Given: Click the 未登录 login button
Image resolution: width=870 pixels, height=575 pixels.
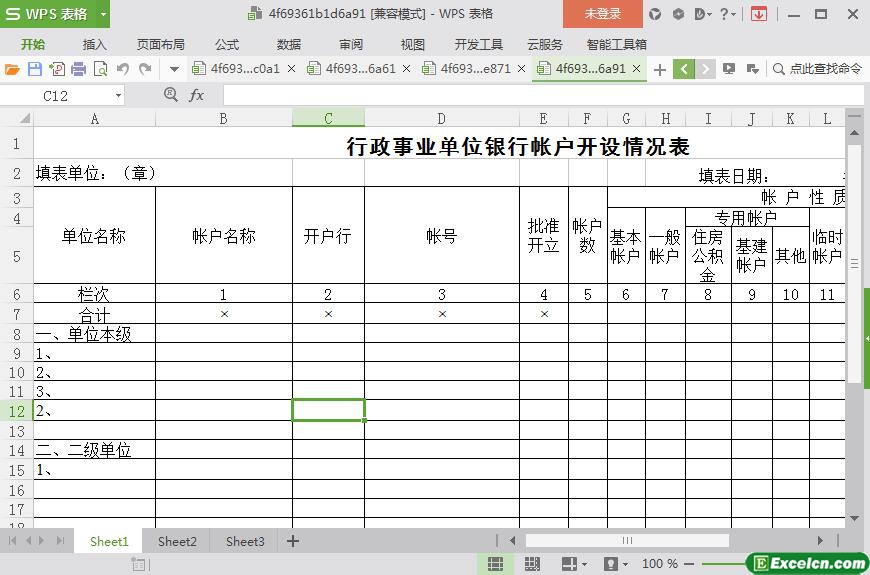Looking at the screenshot, I should click(x=603, y=14).
